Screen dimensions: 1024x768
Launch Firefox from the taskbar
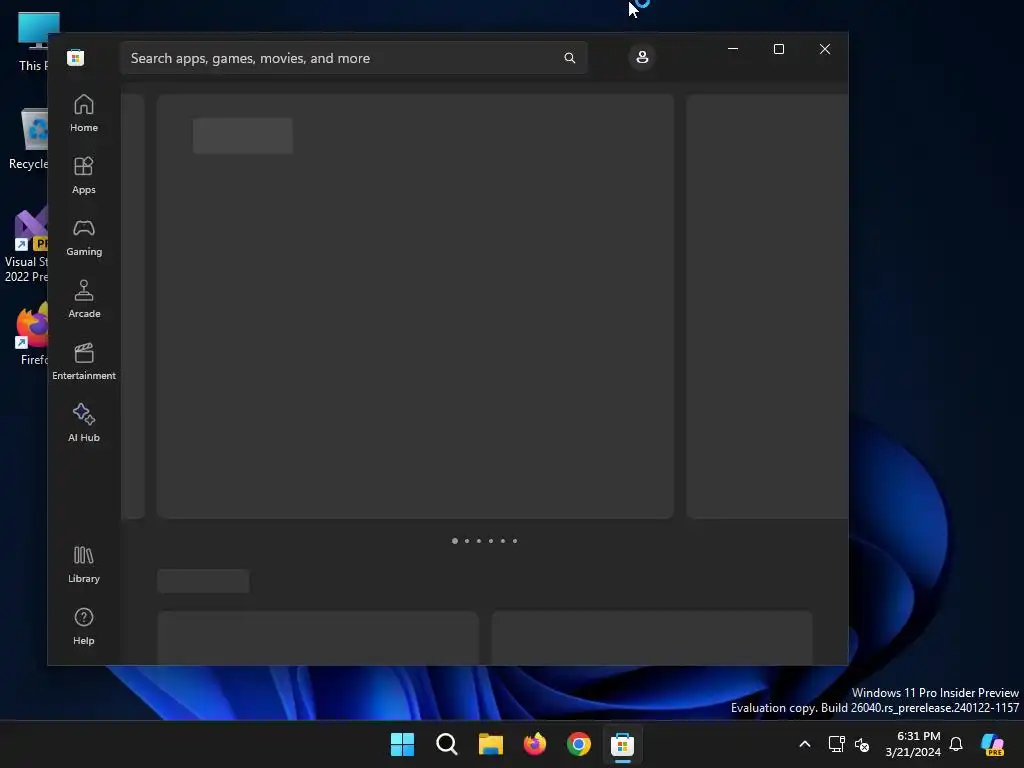(x=535, y=744)
